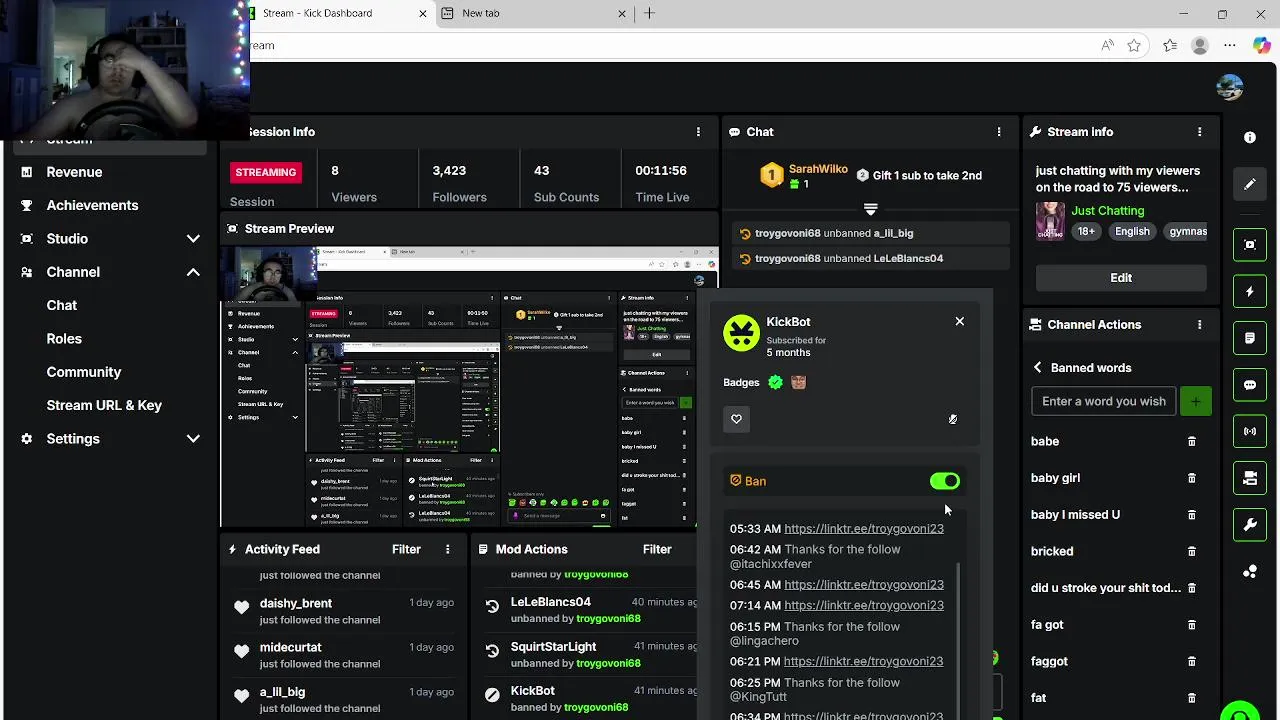1280x720 pixels.
Task: Focus the 'Enter a word you wish' field
Action: point(1103,401)
